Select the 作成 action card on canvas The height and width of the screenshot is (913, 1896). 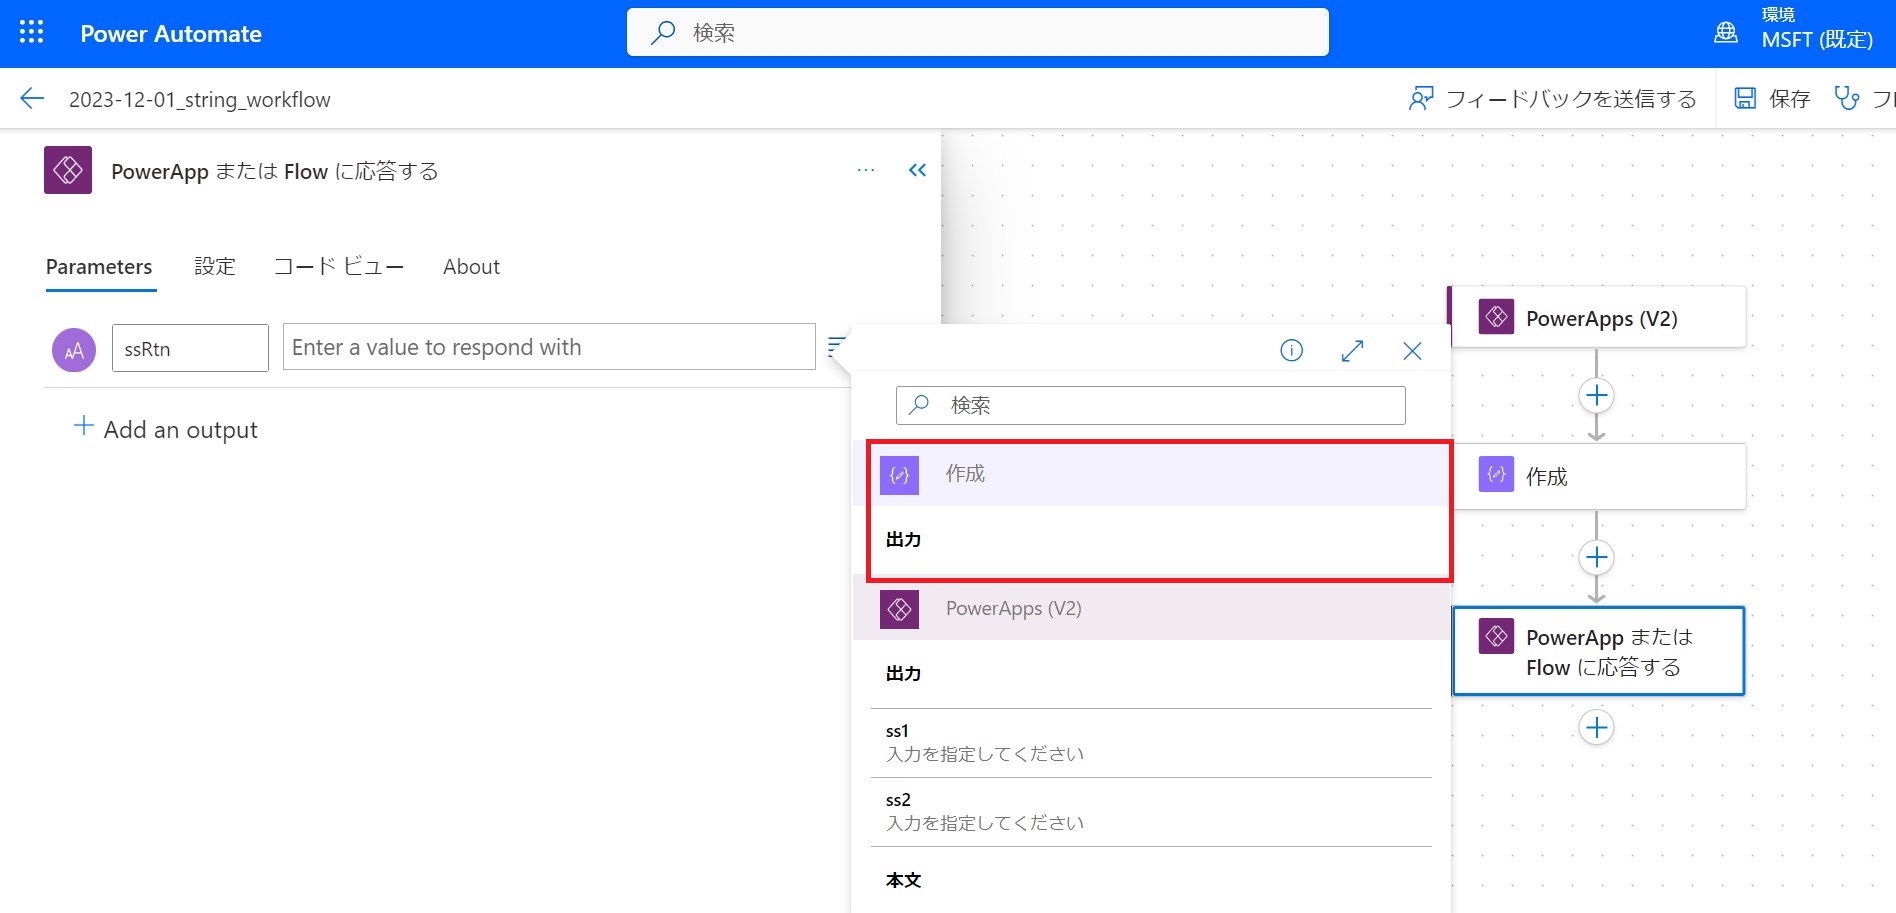[1597, 476]
